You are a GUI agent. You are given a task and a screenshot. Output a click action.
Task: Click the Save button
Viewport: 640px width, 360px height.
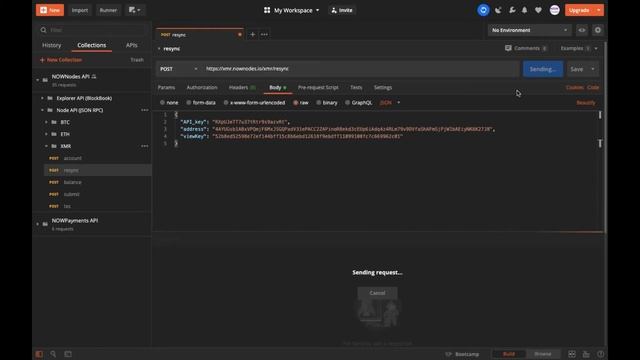(x=576, y=69)
